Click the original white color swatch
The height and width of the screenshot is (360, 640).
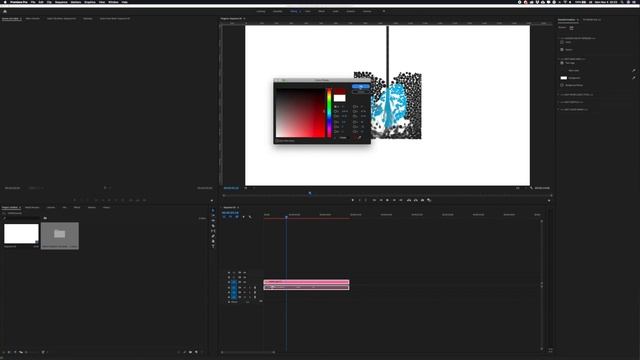pos(340,98)
